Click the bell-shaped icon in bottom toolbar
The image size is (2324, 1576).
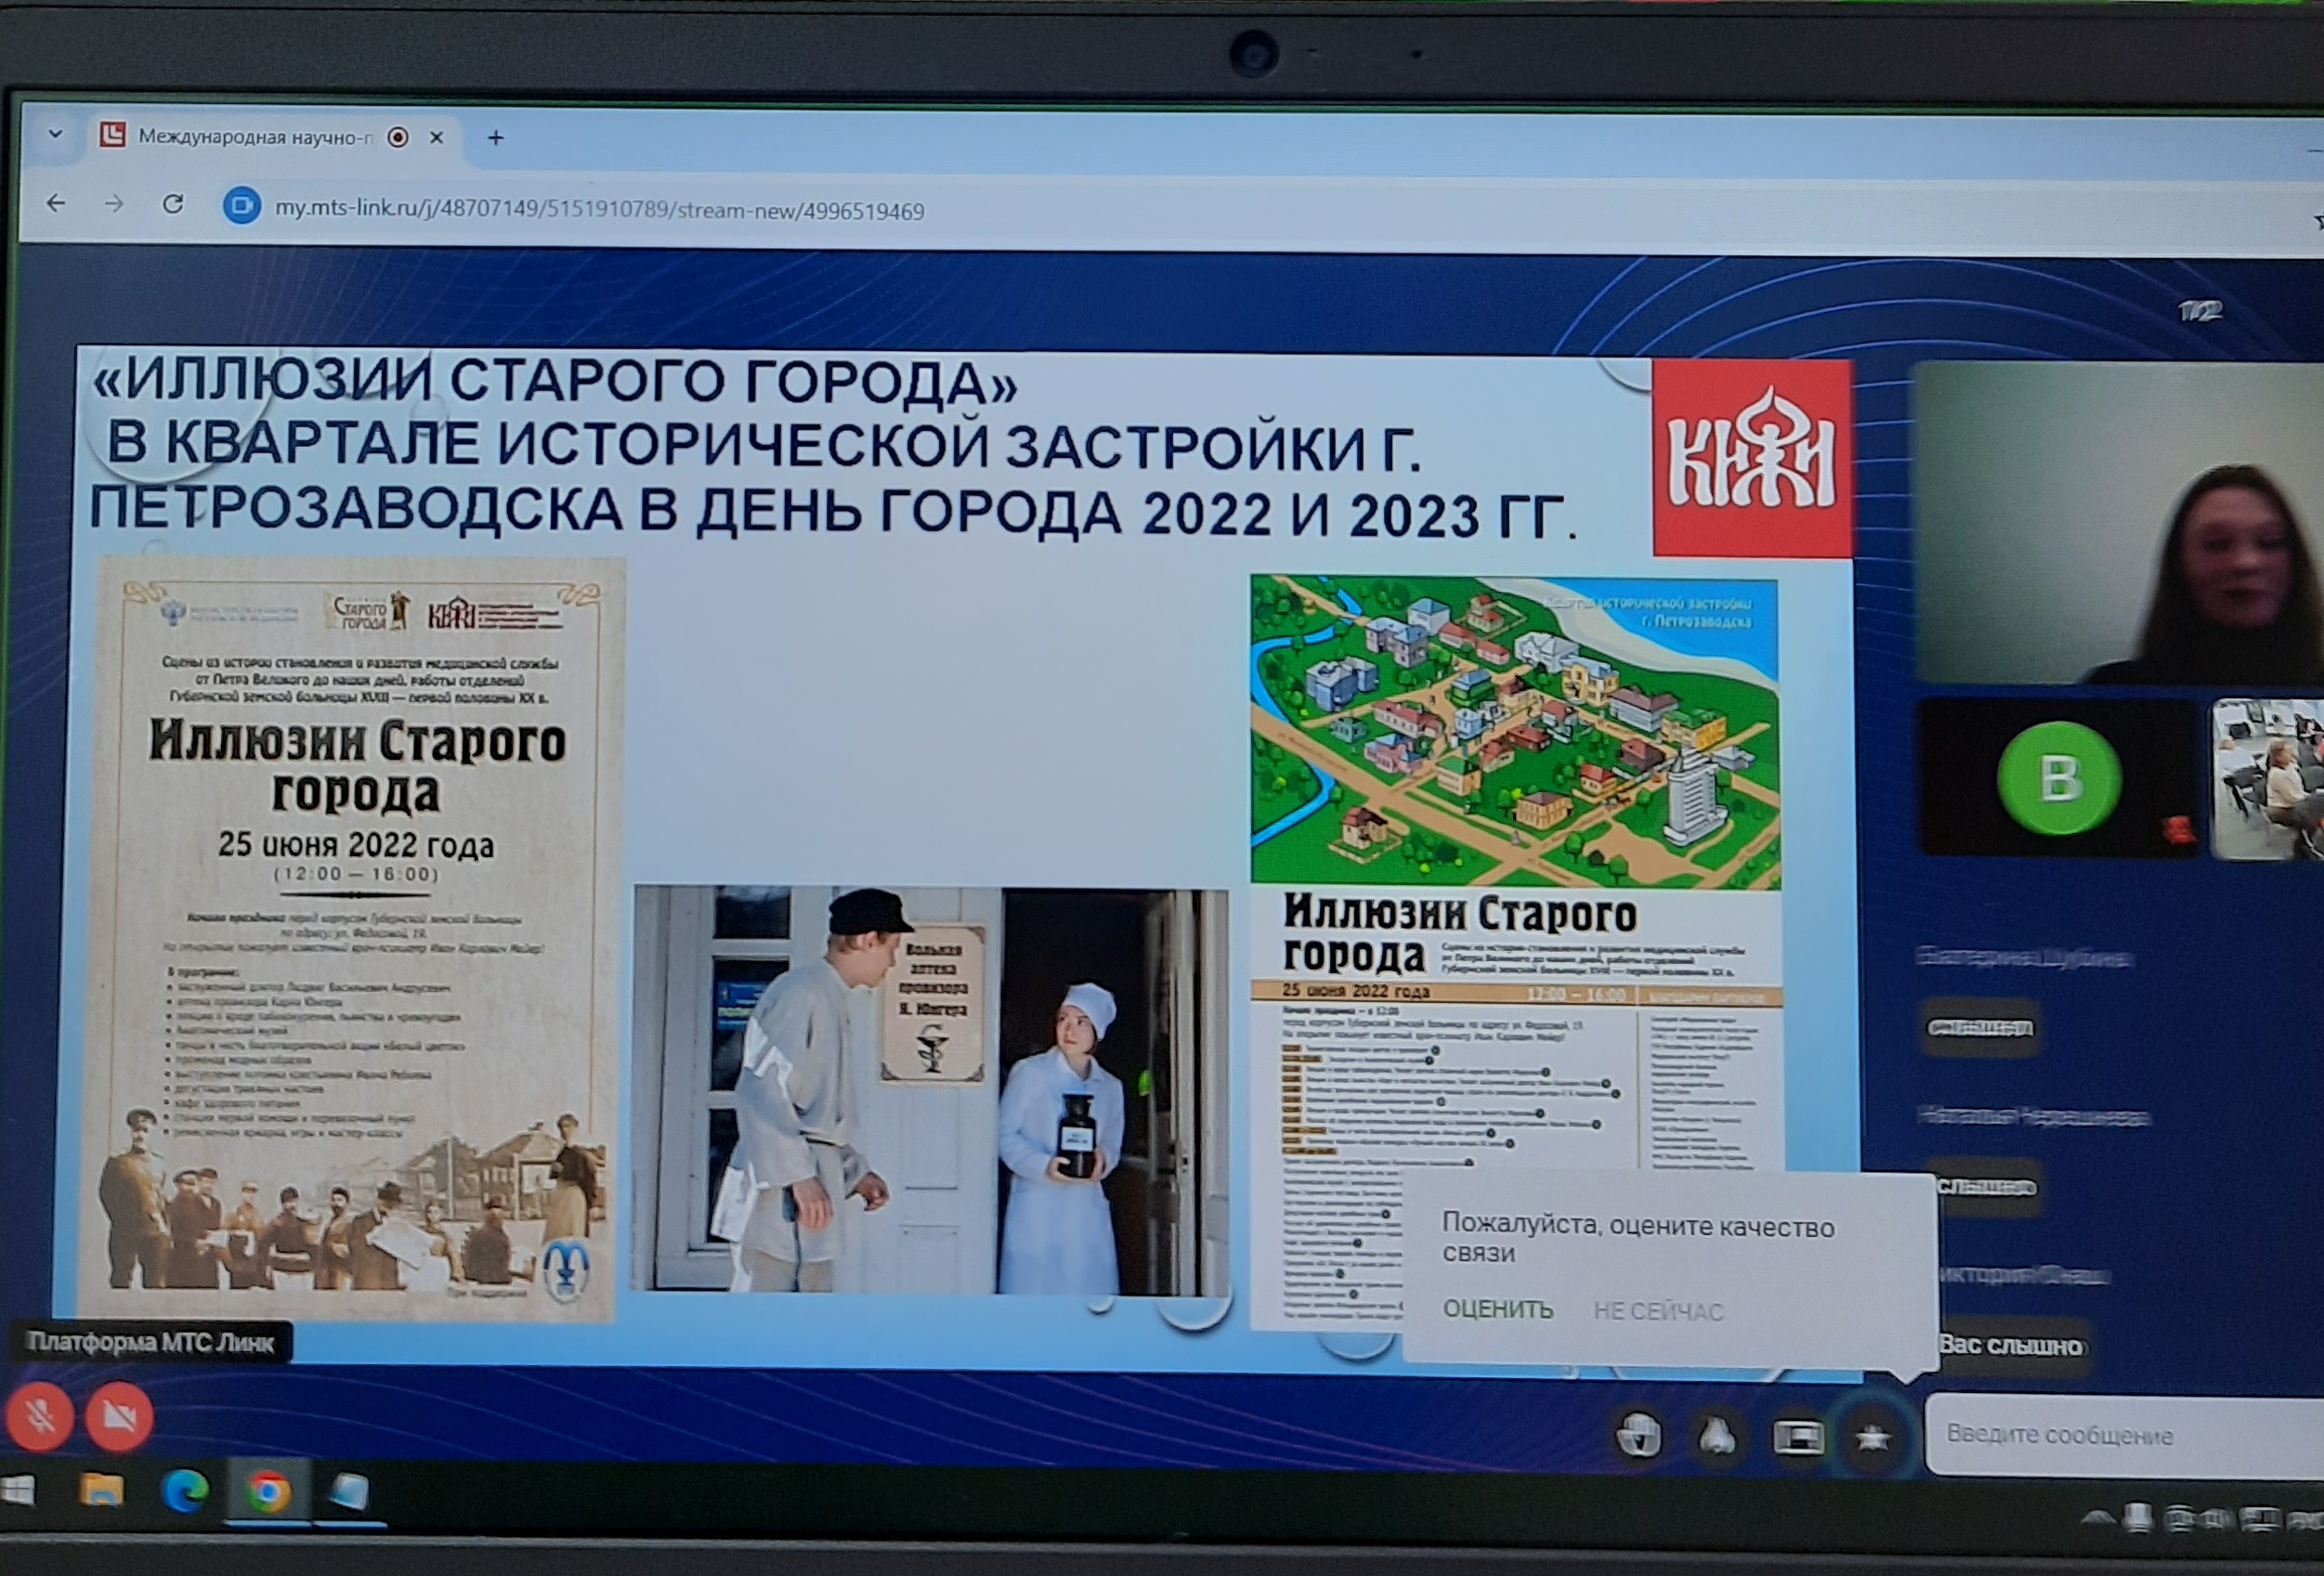point(1717,1437)
